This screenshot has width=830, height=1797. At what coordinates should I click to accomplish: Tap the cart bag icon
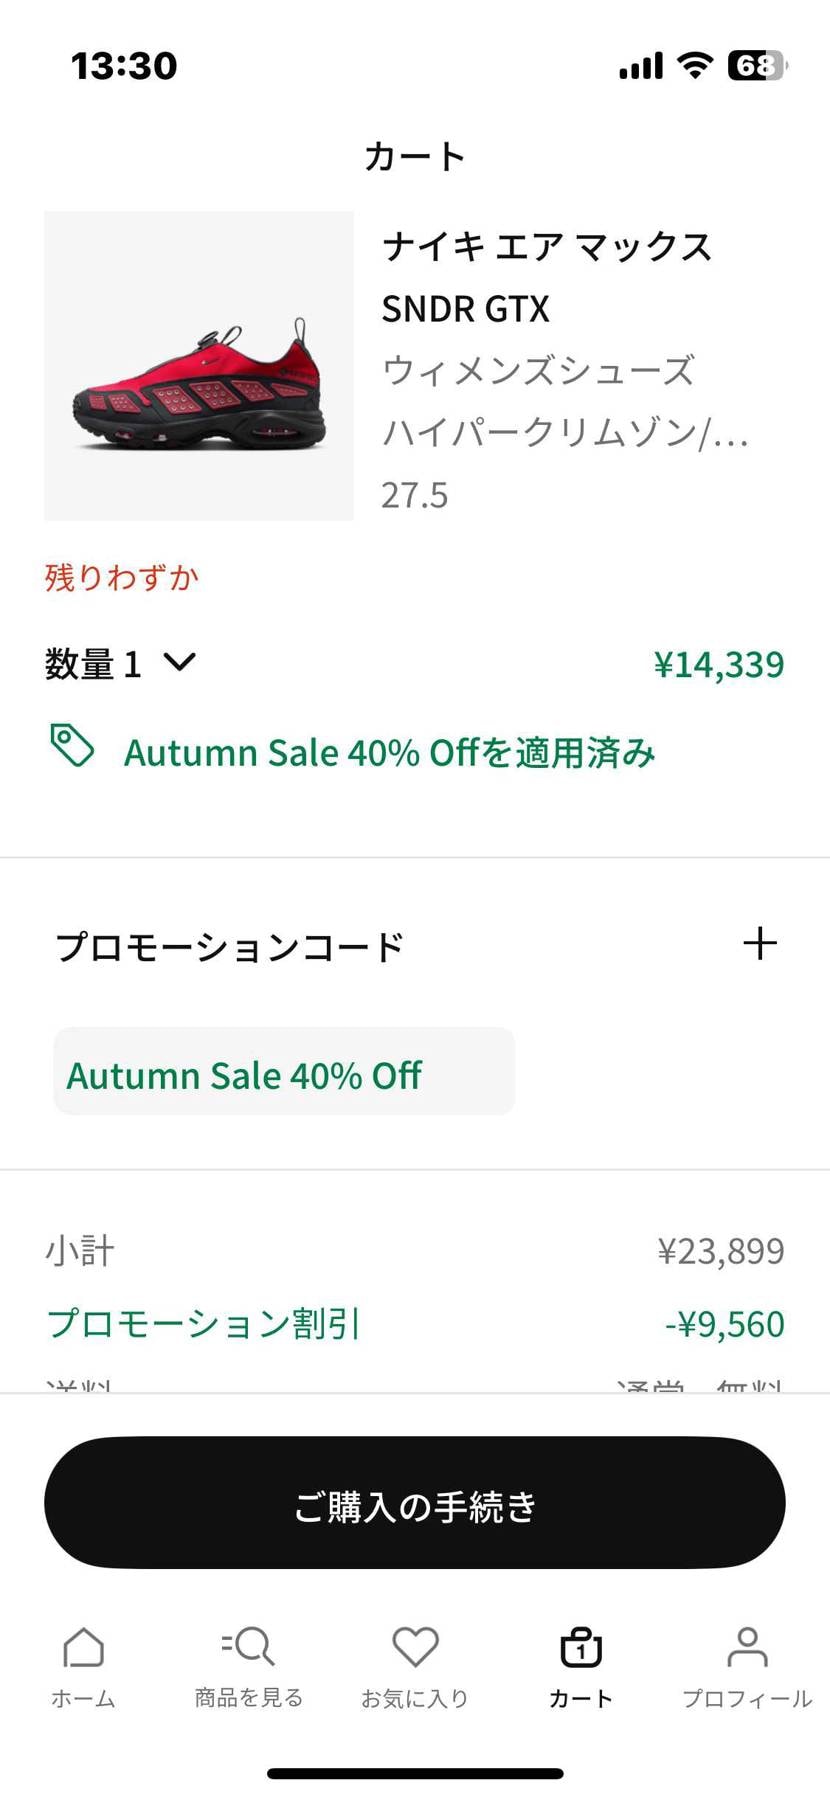coord(580,1646)
